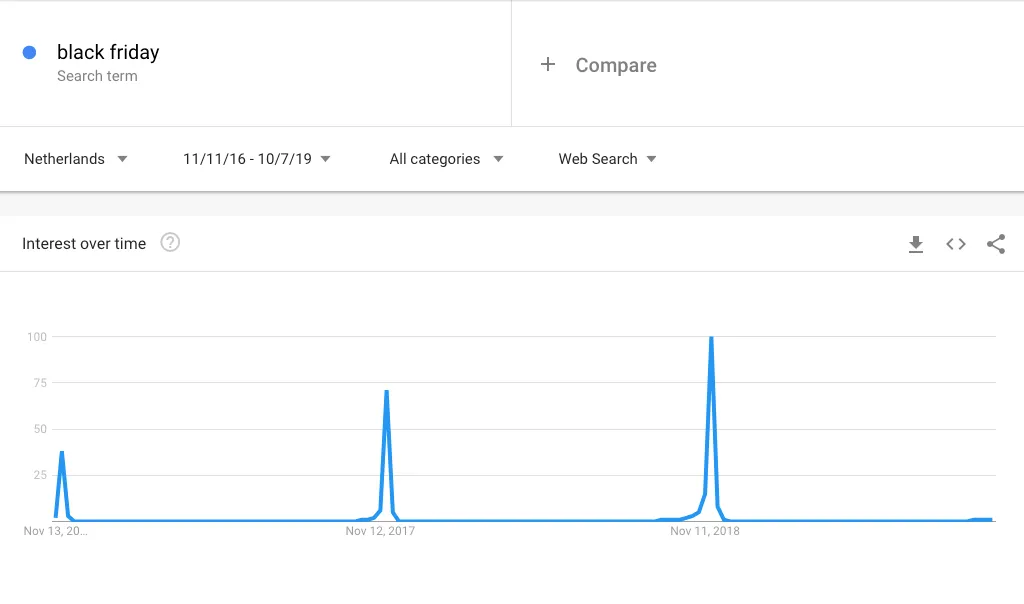This screenshot has height=604, width=1024.
Task: Download the interest over time data
Action: click(x=916, y=244)
